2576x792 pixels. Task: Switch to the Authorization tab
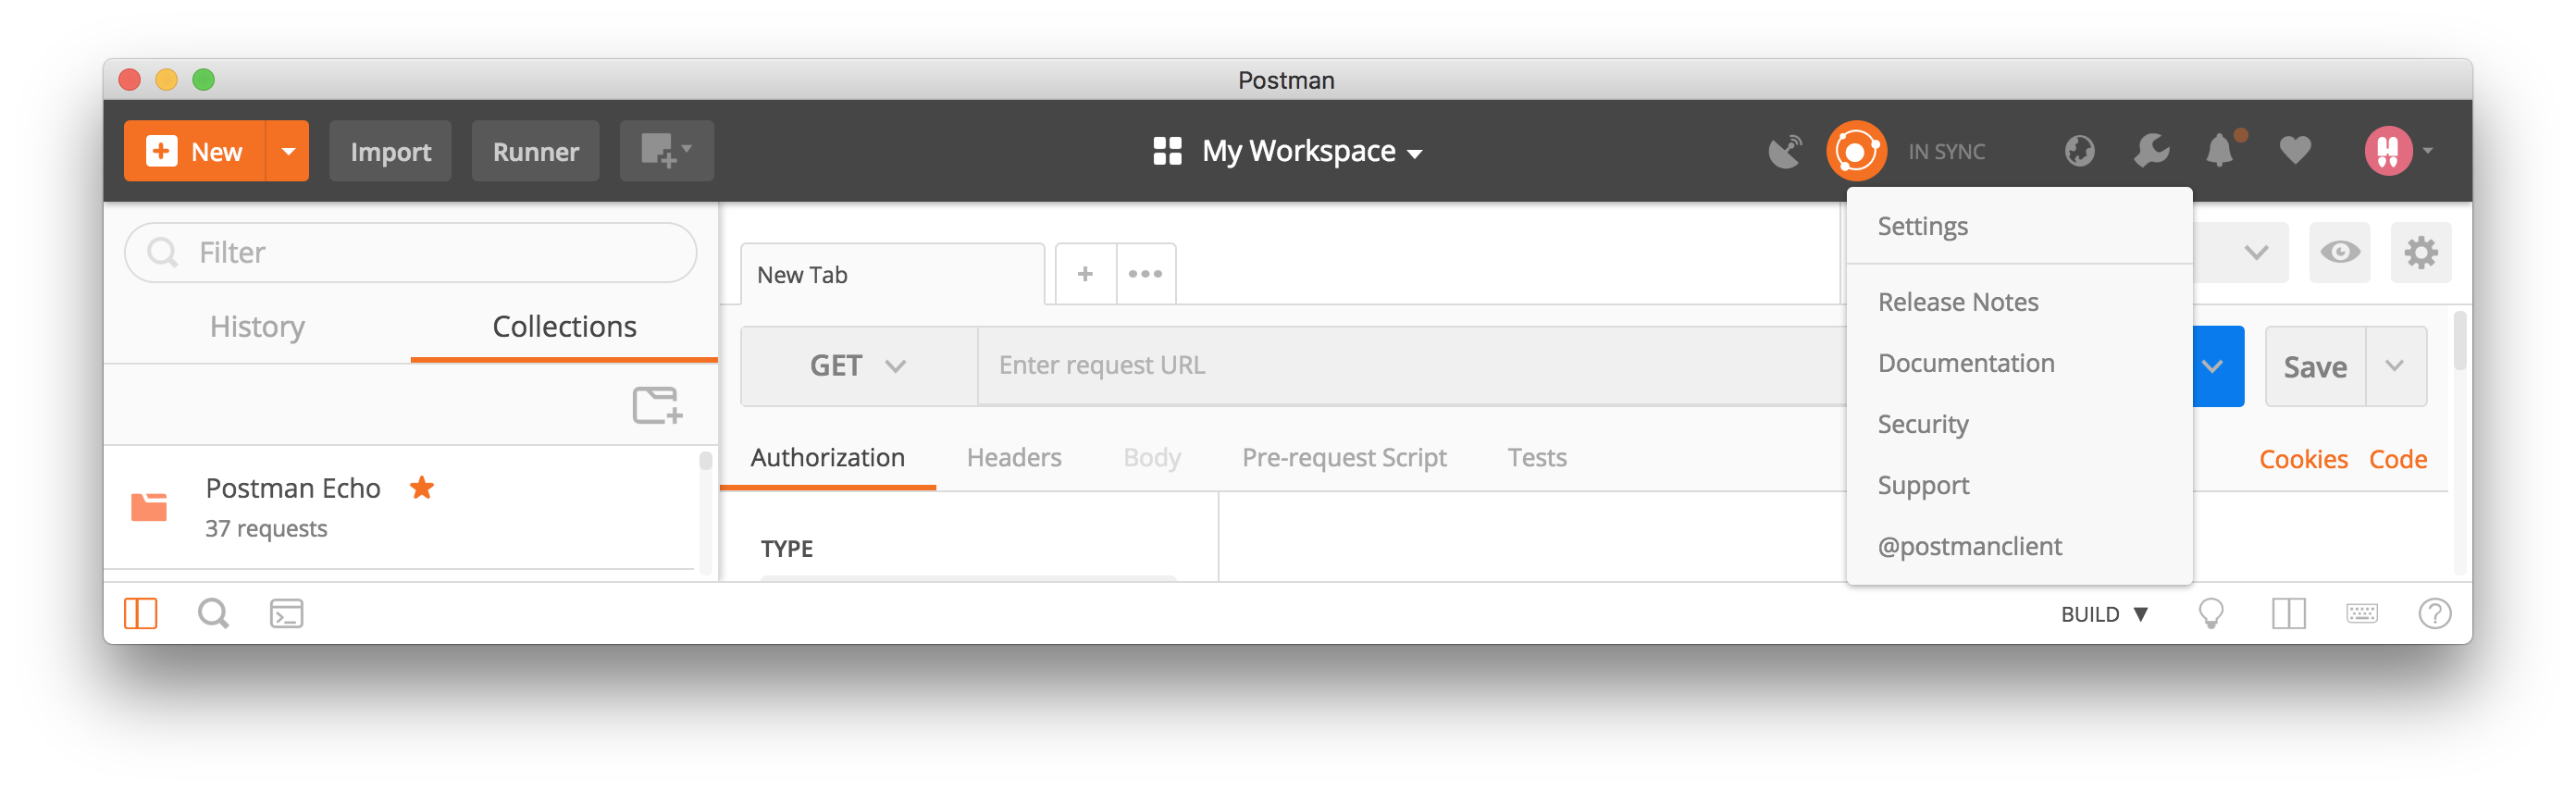point(827,457)
